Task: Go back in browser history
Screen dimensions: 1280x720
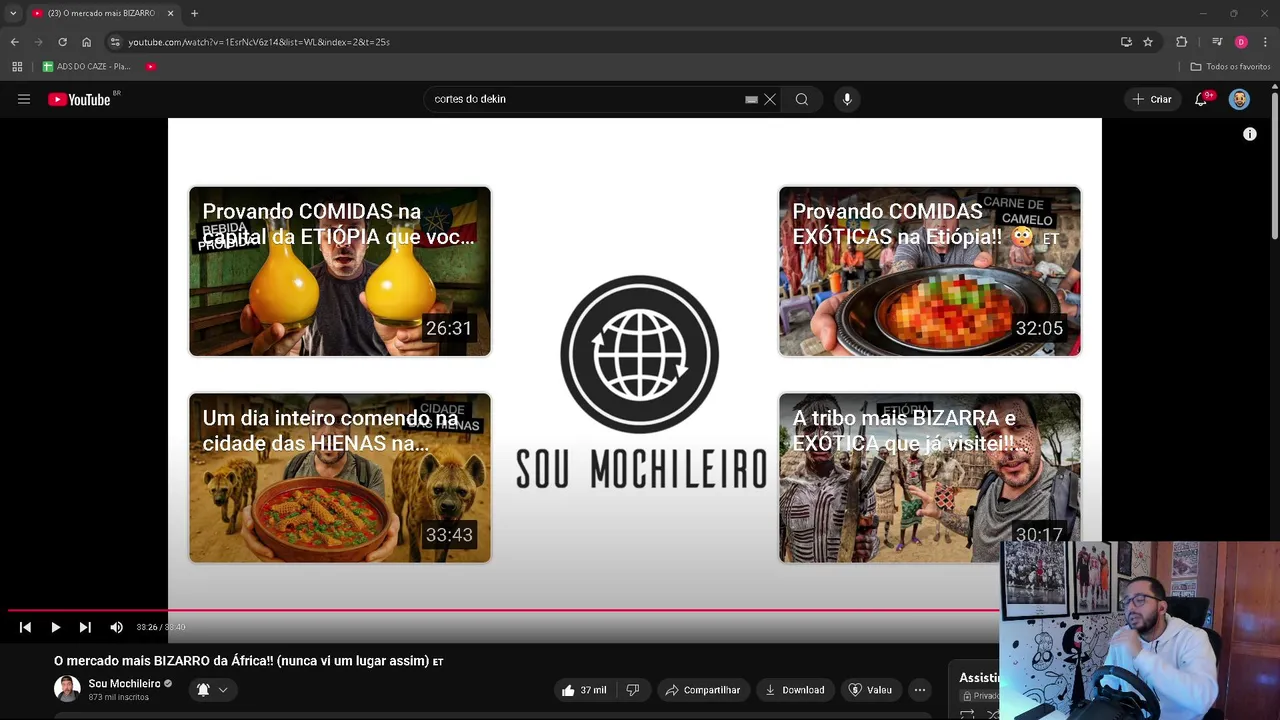Action: click(14, 42)
